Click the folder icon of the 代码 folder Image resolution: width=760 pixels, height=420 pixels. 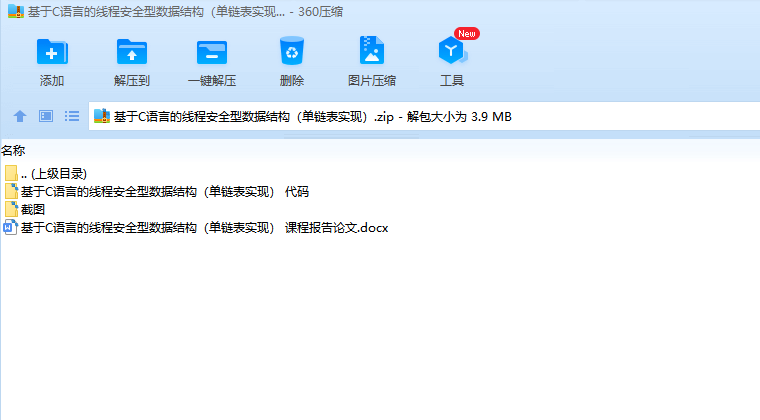(x=11, y=191)
